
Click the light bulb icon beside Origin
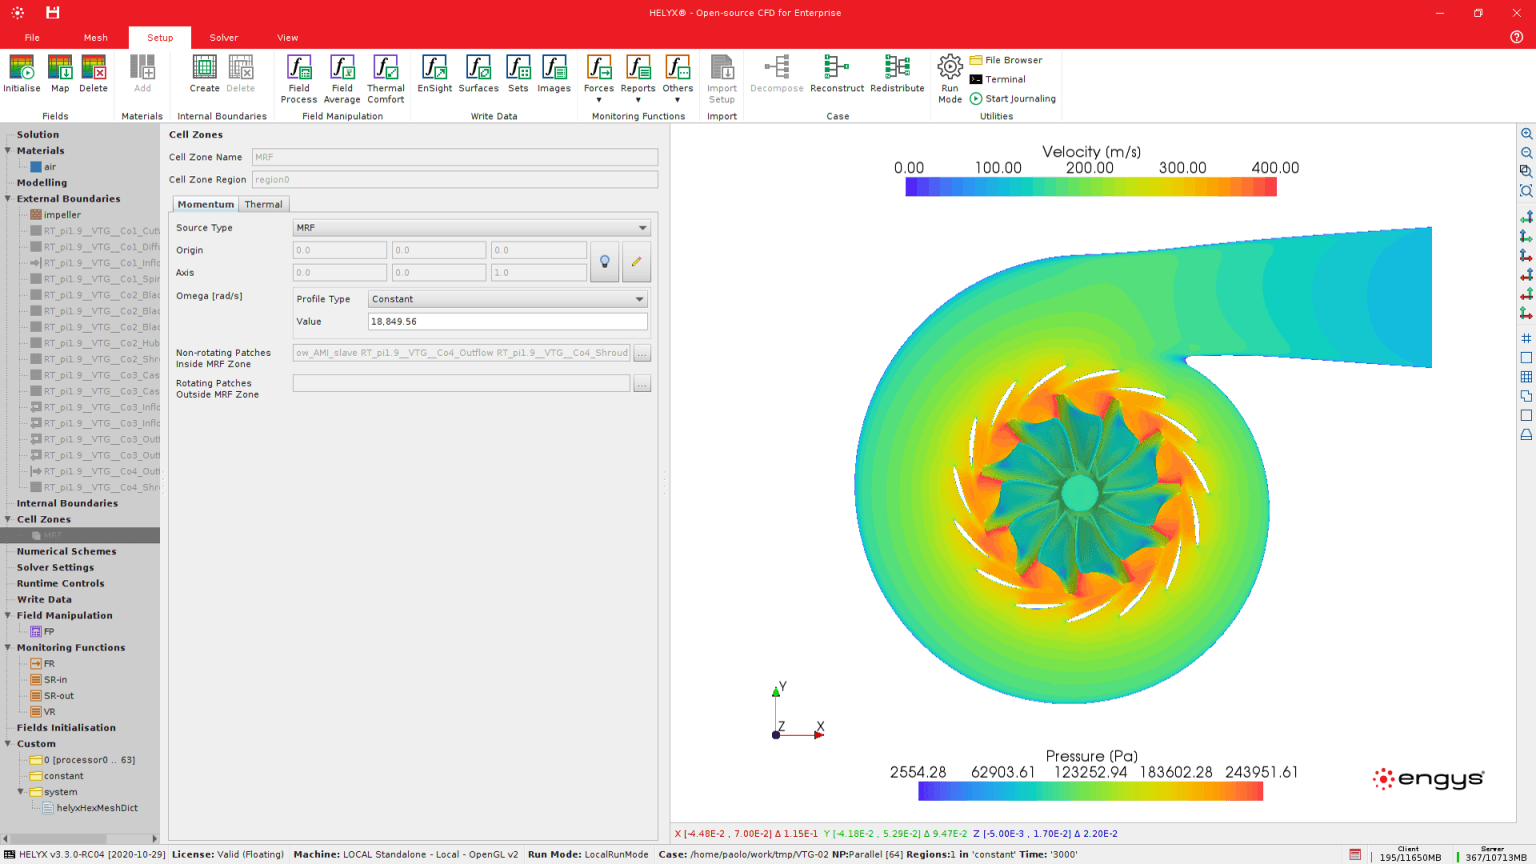point(604,262)
